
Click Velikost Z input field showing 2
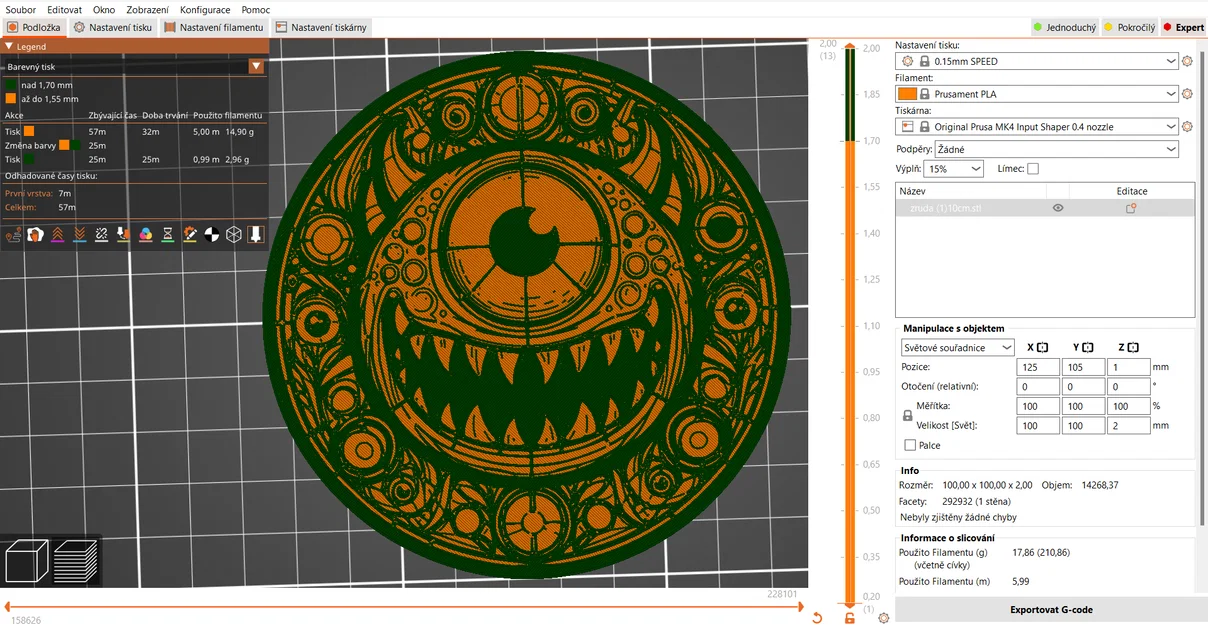coord(1129,426)
